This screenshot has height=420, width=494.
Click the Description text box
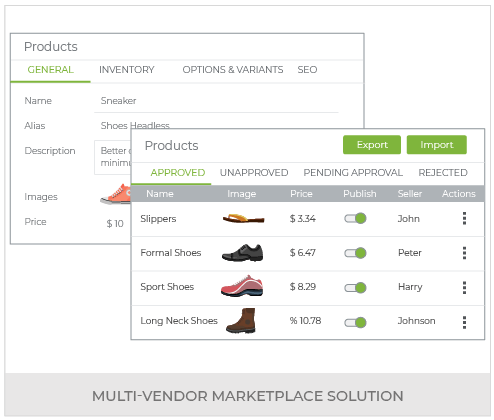pyautogui.click(x=113, y=157)
